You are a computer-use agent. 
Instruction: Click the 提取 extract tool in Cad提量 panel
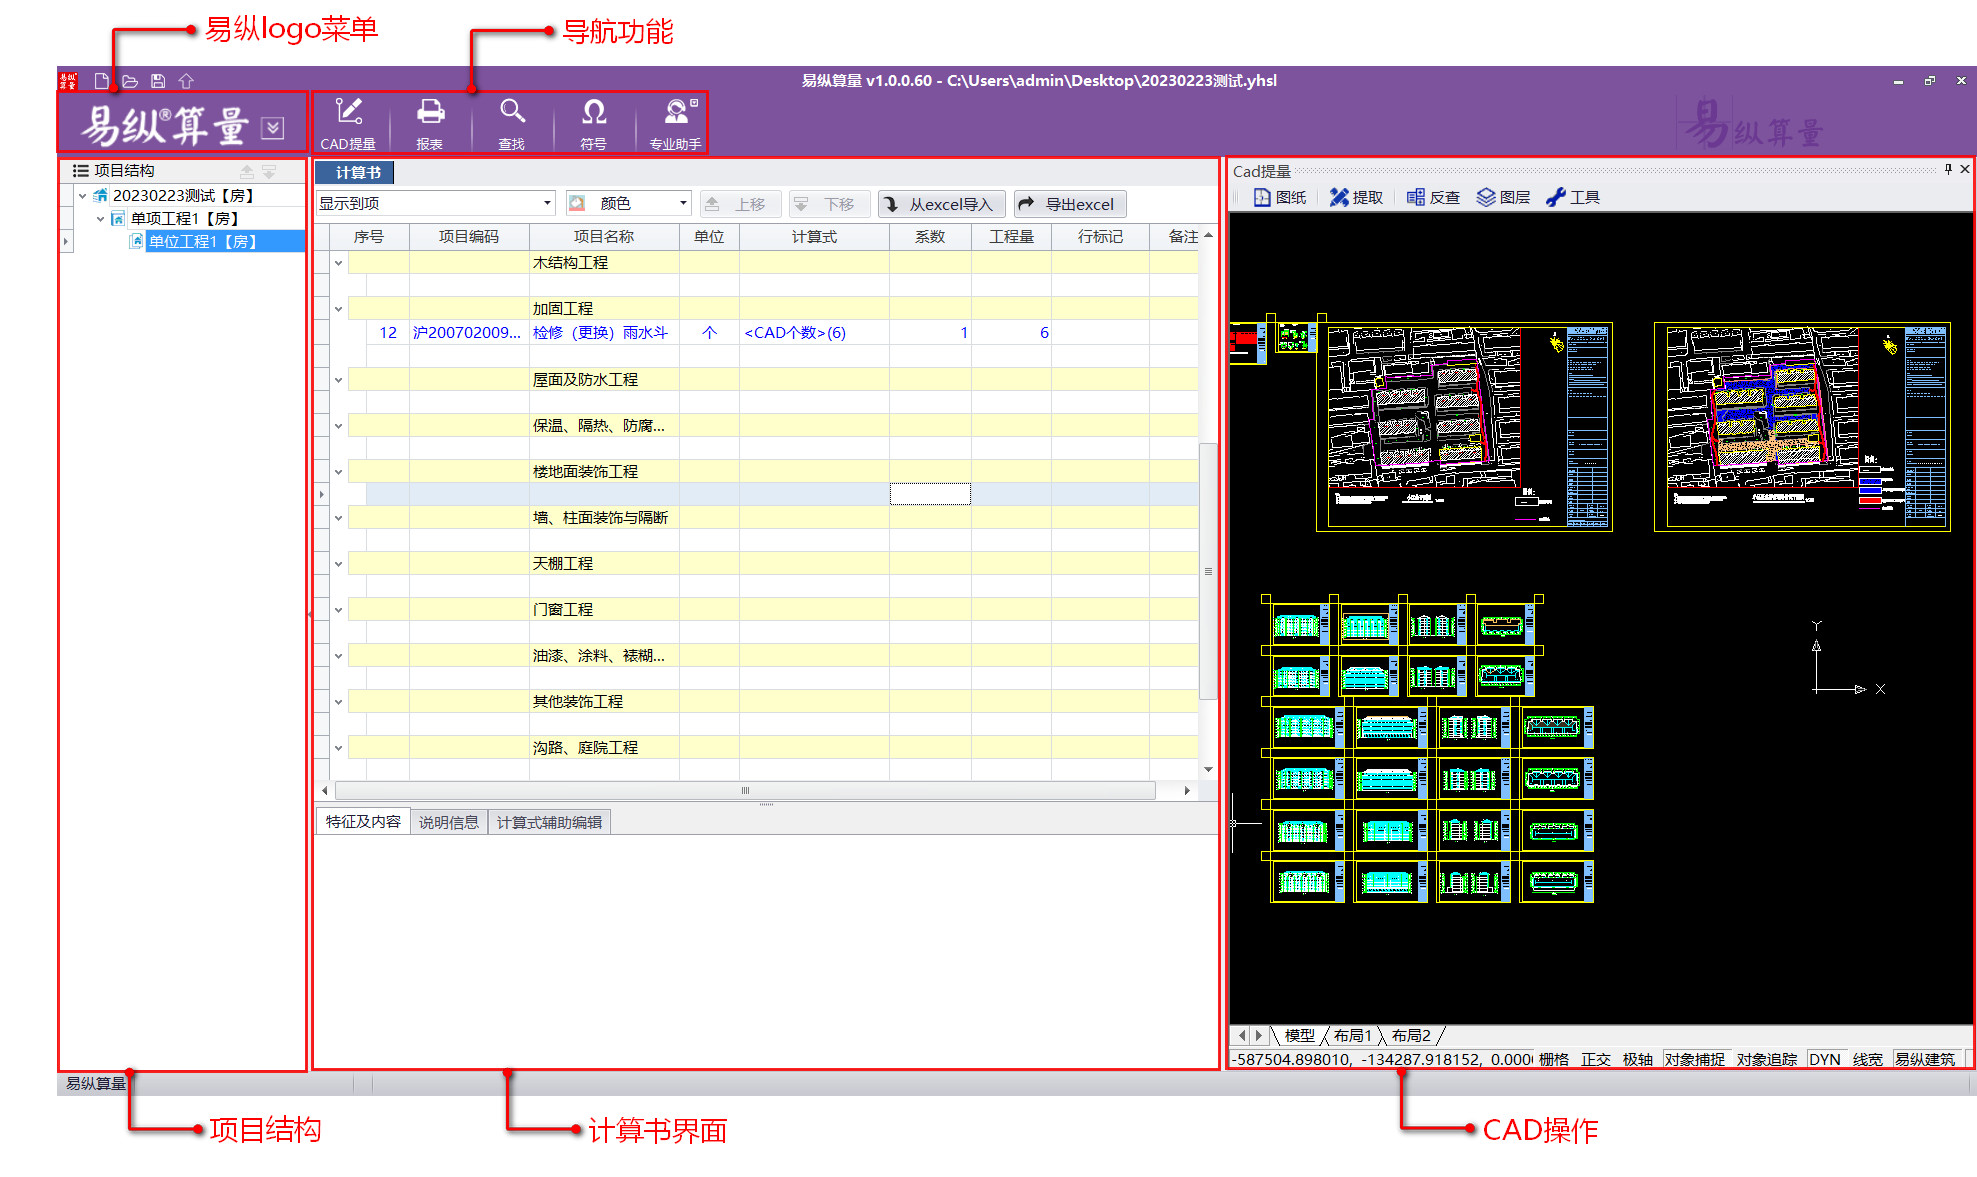coord(1356,197)
